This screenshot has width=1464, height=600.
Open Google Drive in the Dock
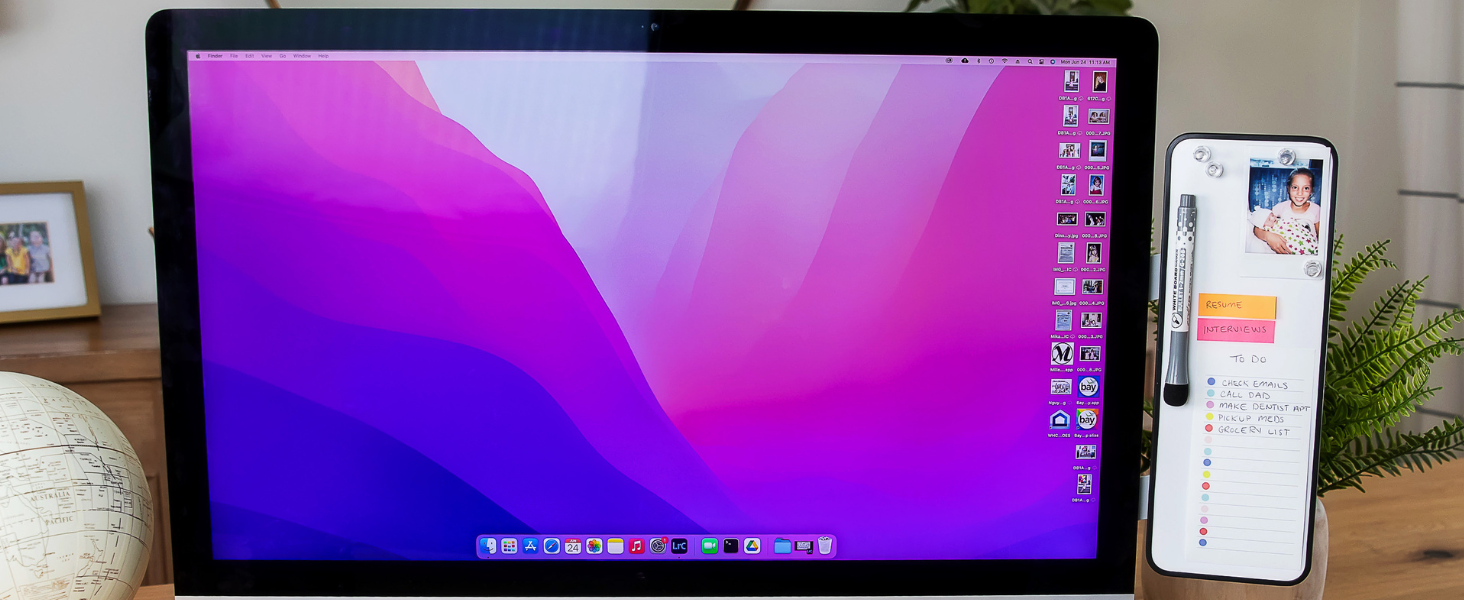(x=752, y=546)
